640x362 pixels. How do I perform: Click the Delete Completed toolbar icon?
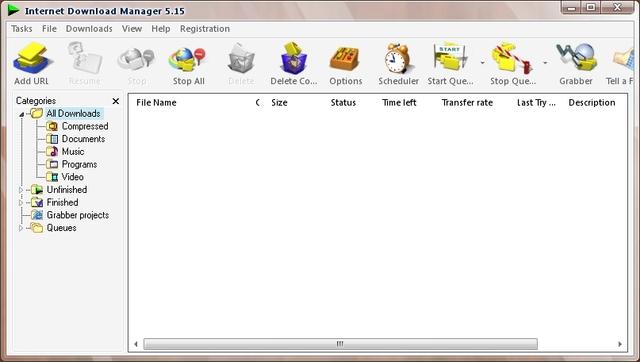[x=293, y=58]
